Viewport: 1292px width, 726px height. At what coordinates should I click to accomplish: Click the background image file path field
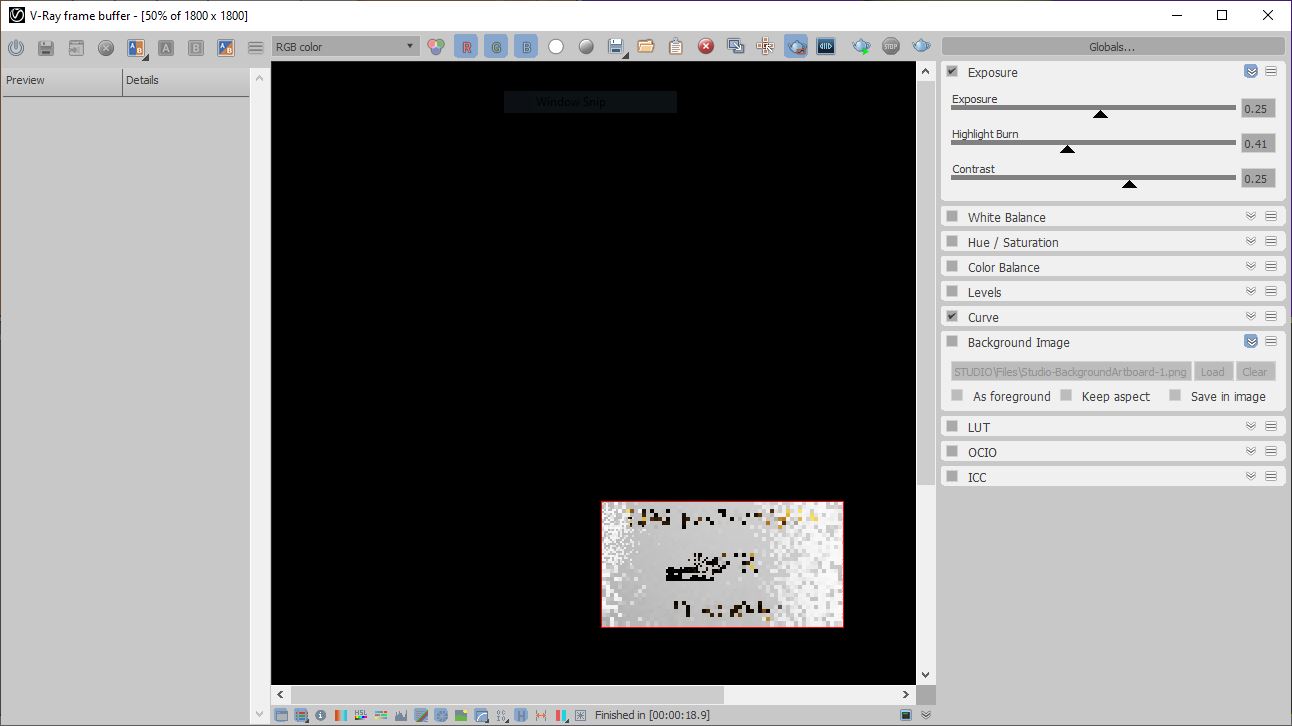(1071, 372)
